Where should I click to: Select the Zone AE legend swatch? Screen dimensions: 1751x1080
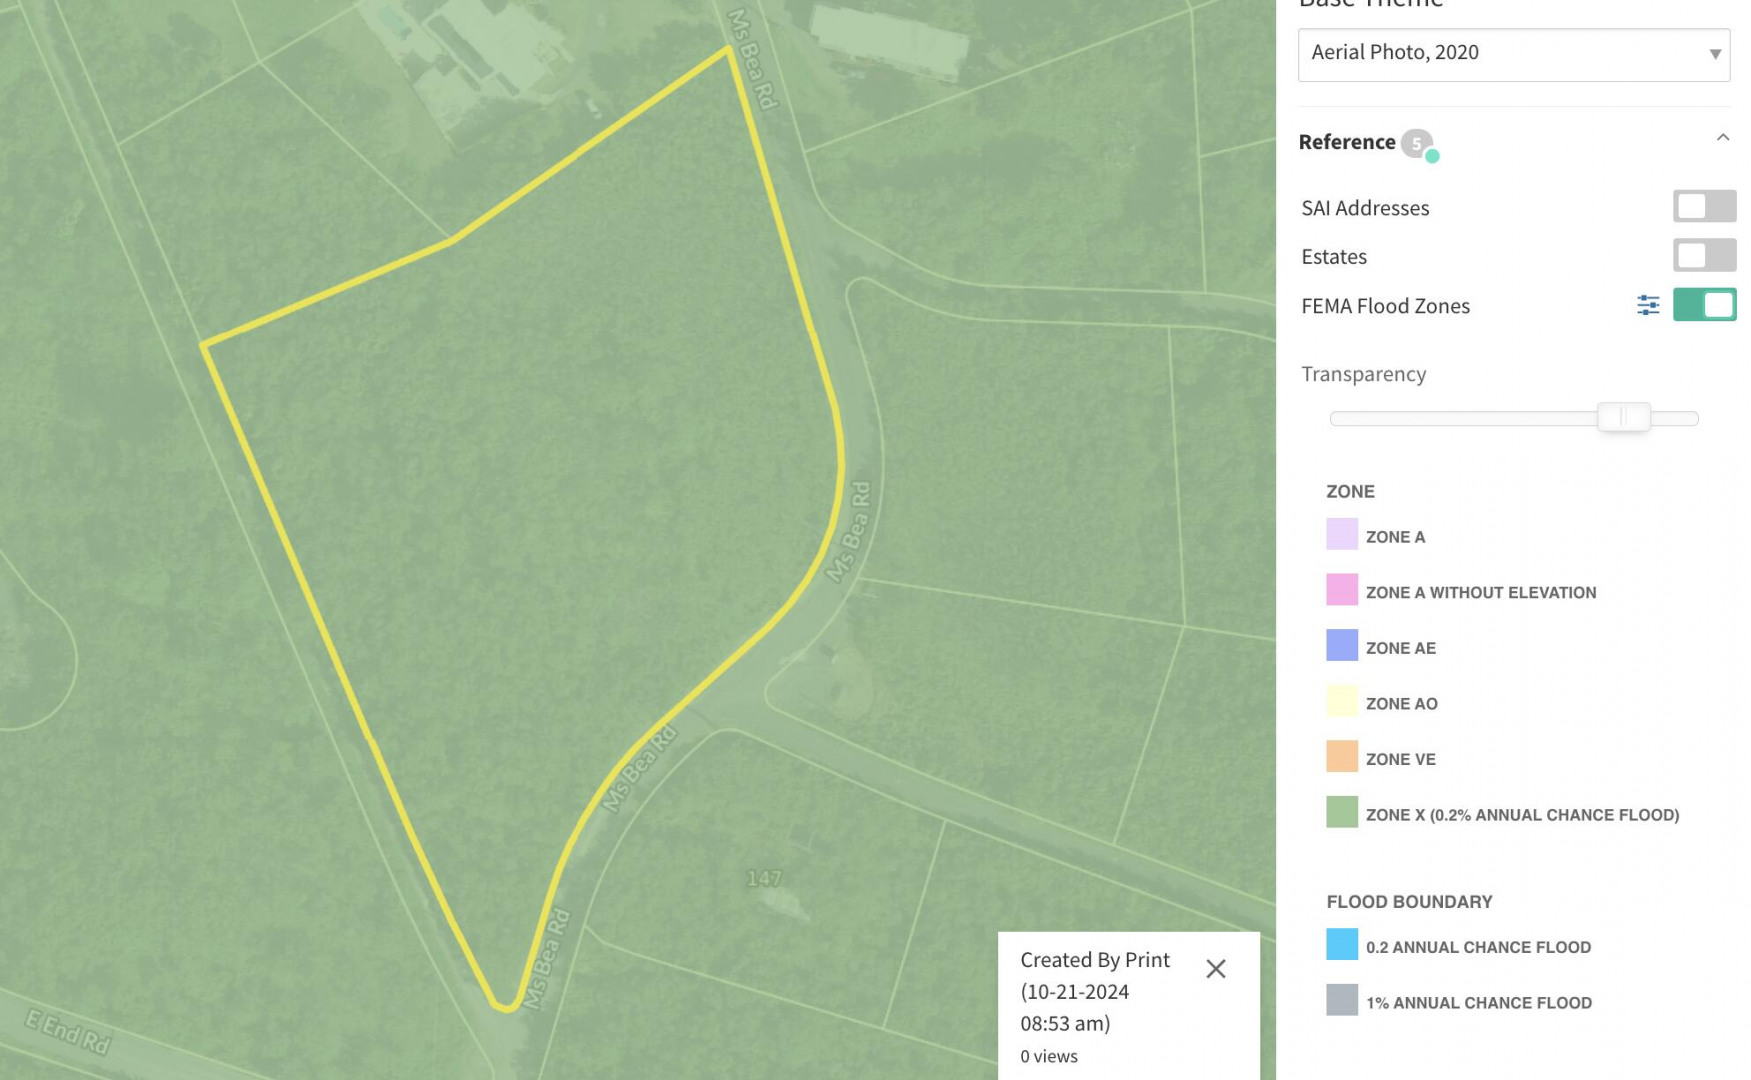[1341, 645]
